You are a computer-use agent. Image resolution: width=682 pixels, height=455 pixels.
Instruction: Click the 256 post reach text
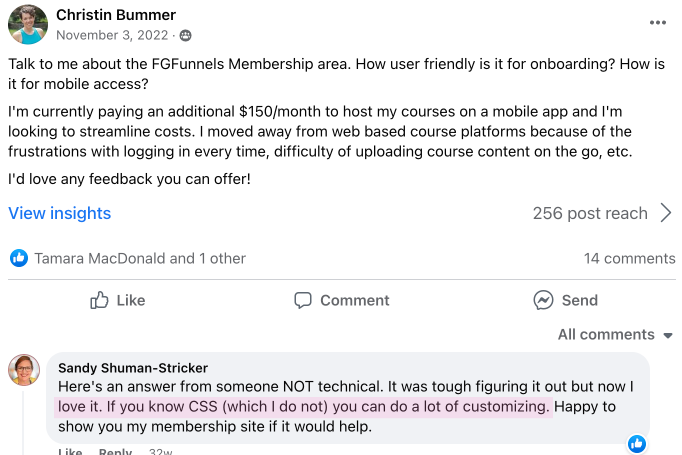click(590, 213)
